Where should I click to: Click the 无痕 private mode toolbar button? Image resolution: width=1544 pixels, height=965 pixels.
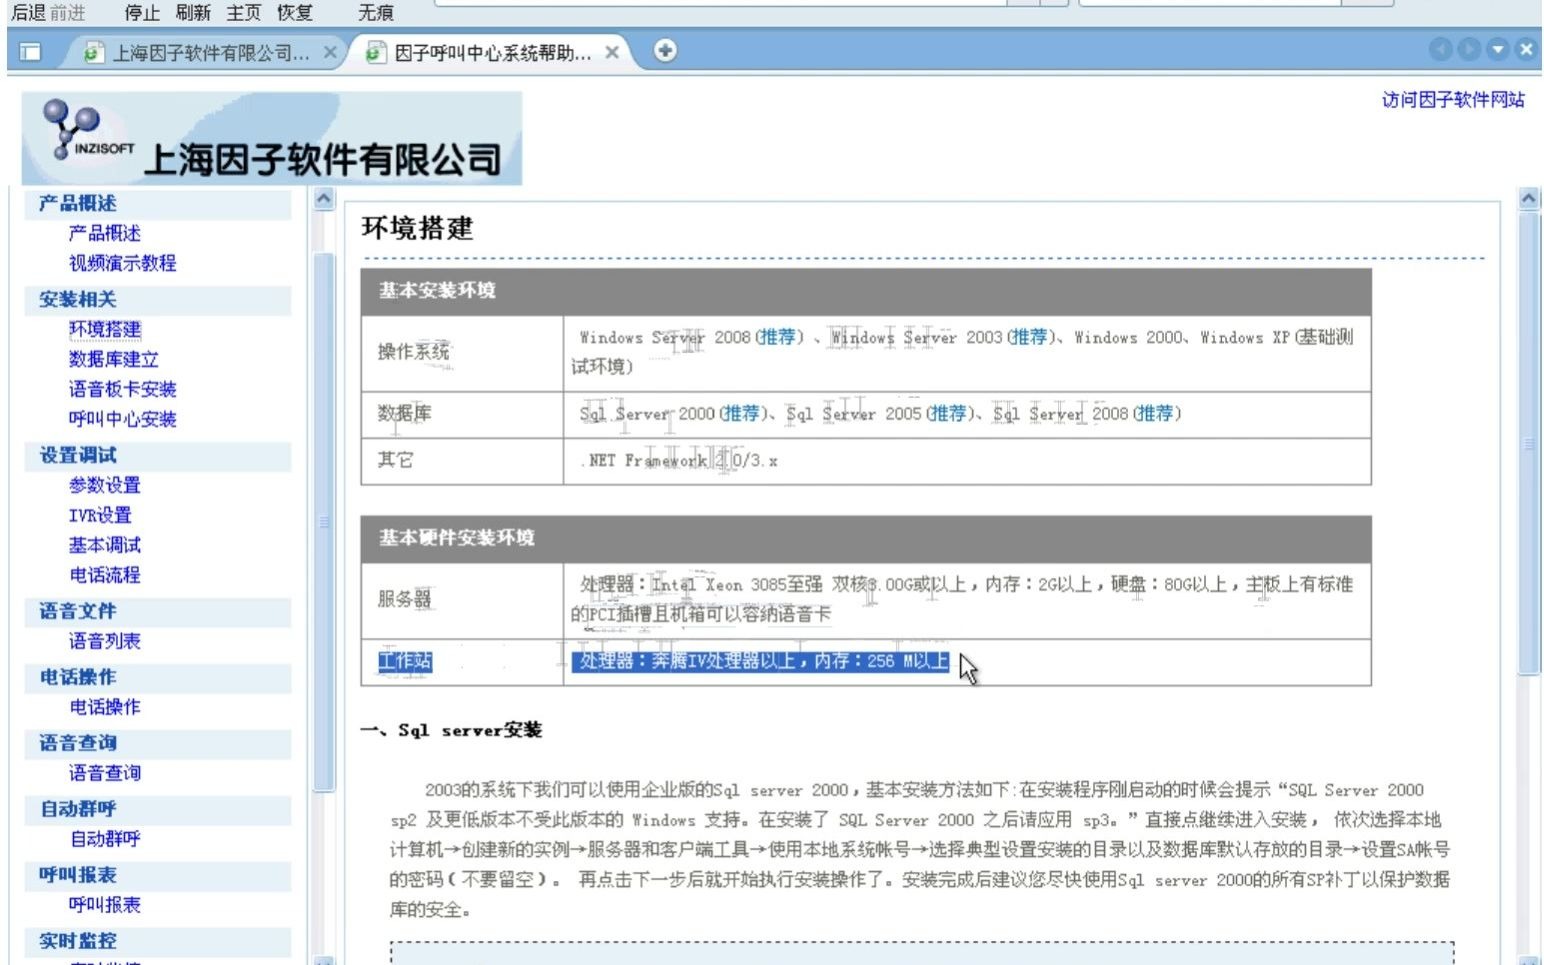[376, 13]
